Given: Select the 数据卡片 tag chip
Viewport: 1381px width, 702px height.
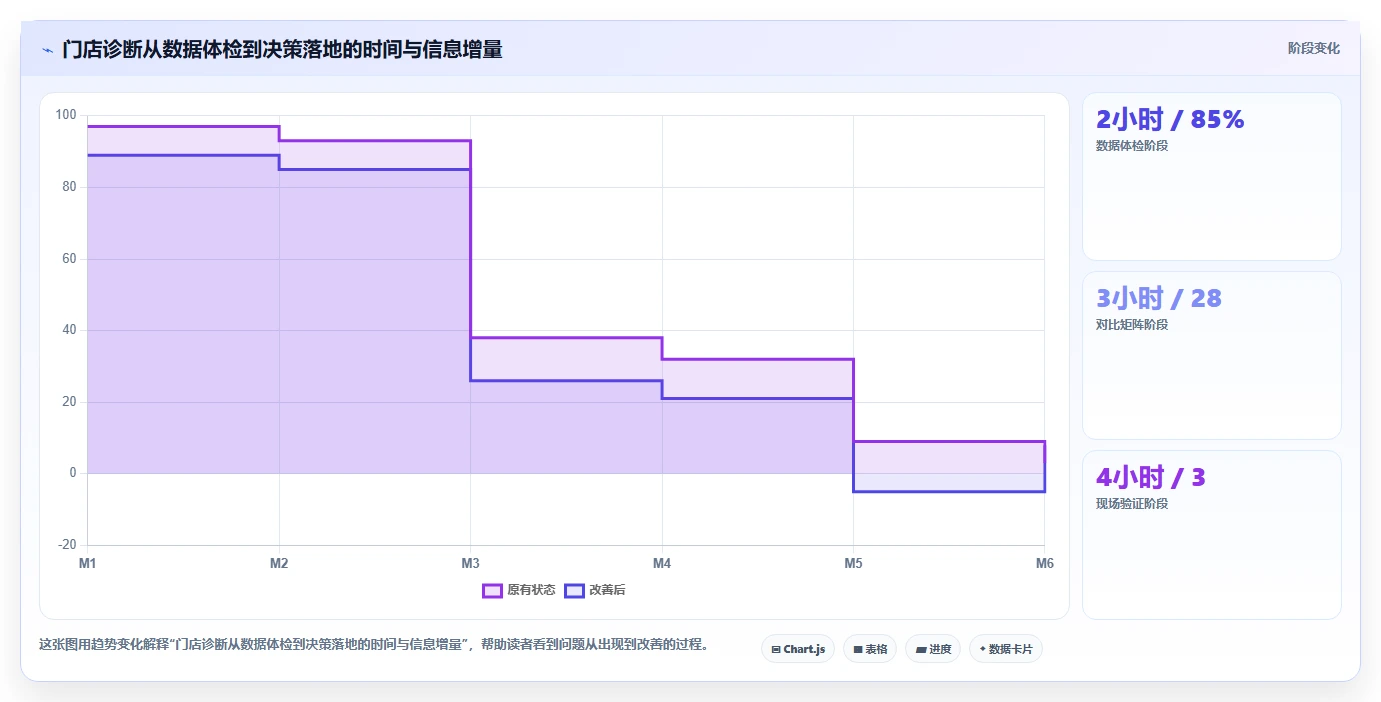Looking at the screenshot, I should point(1006,649).
